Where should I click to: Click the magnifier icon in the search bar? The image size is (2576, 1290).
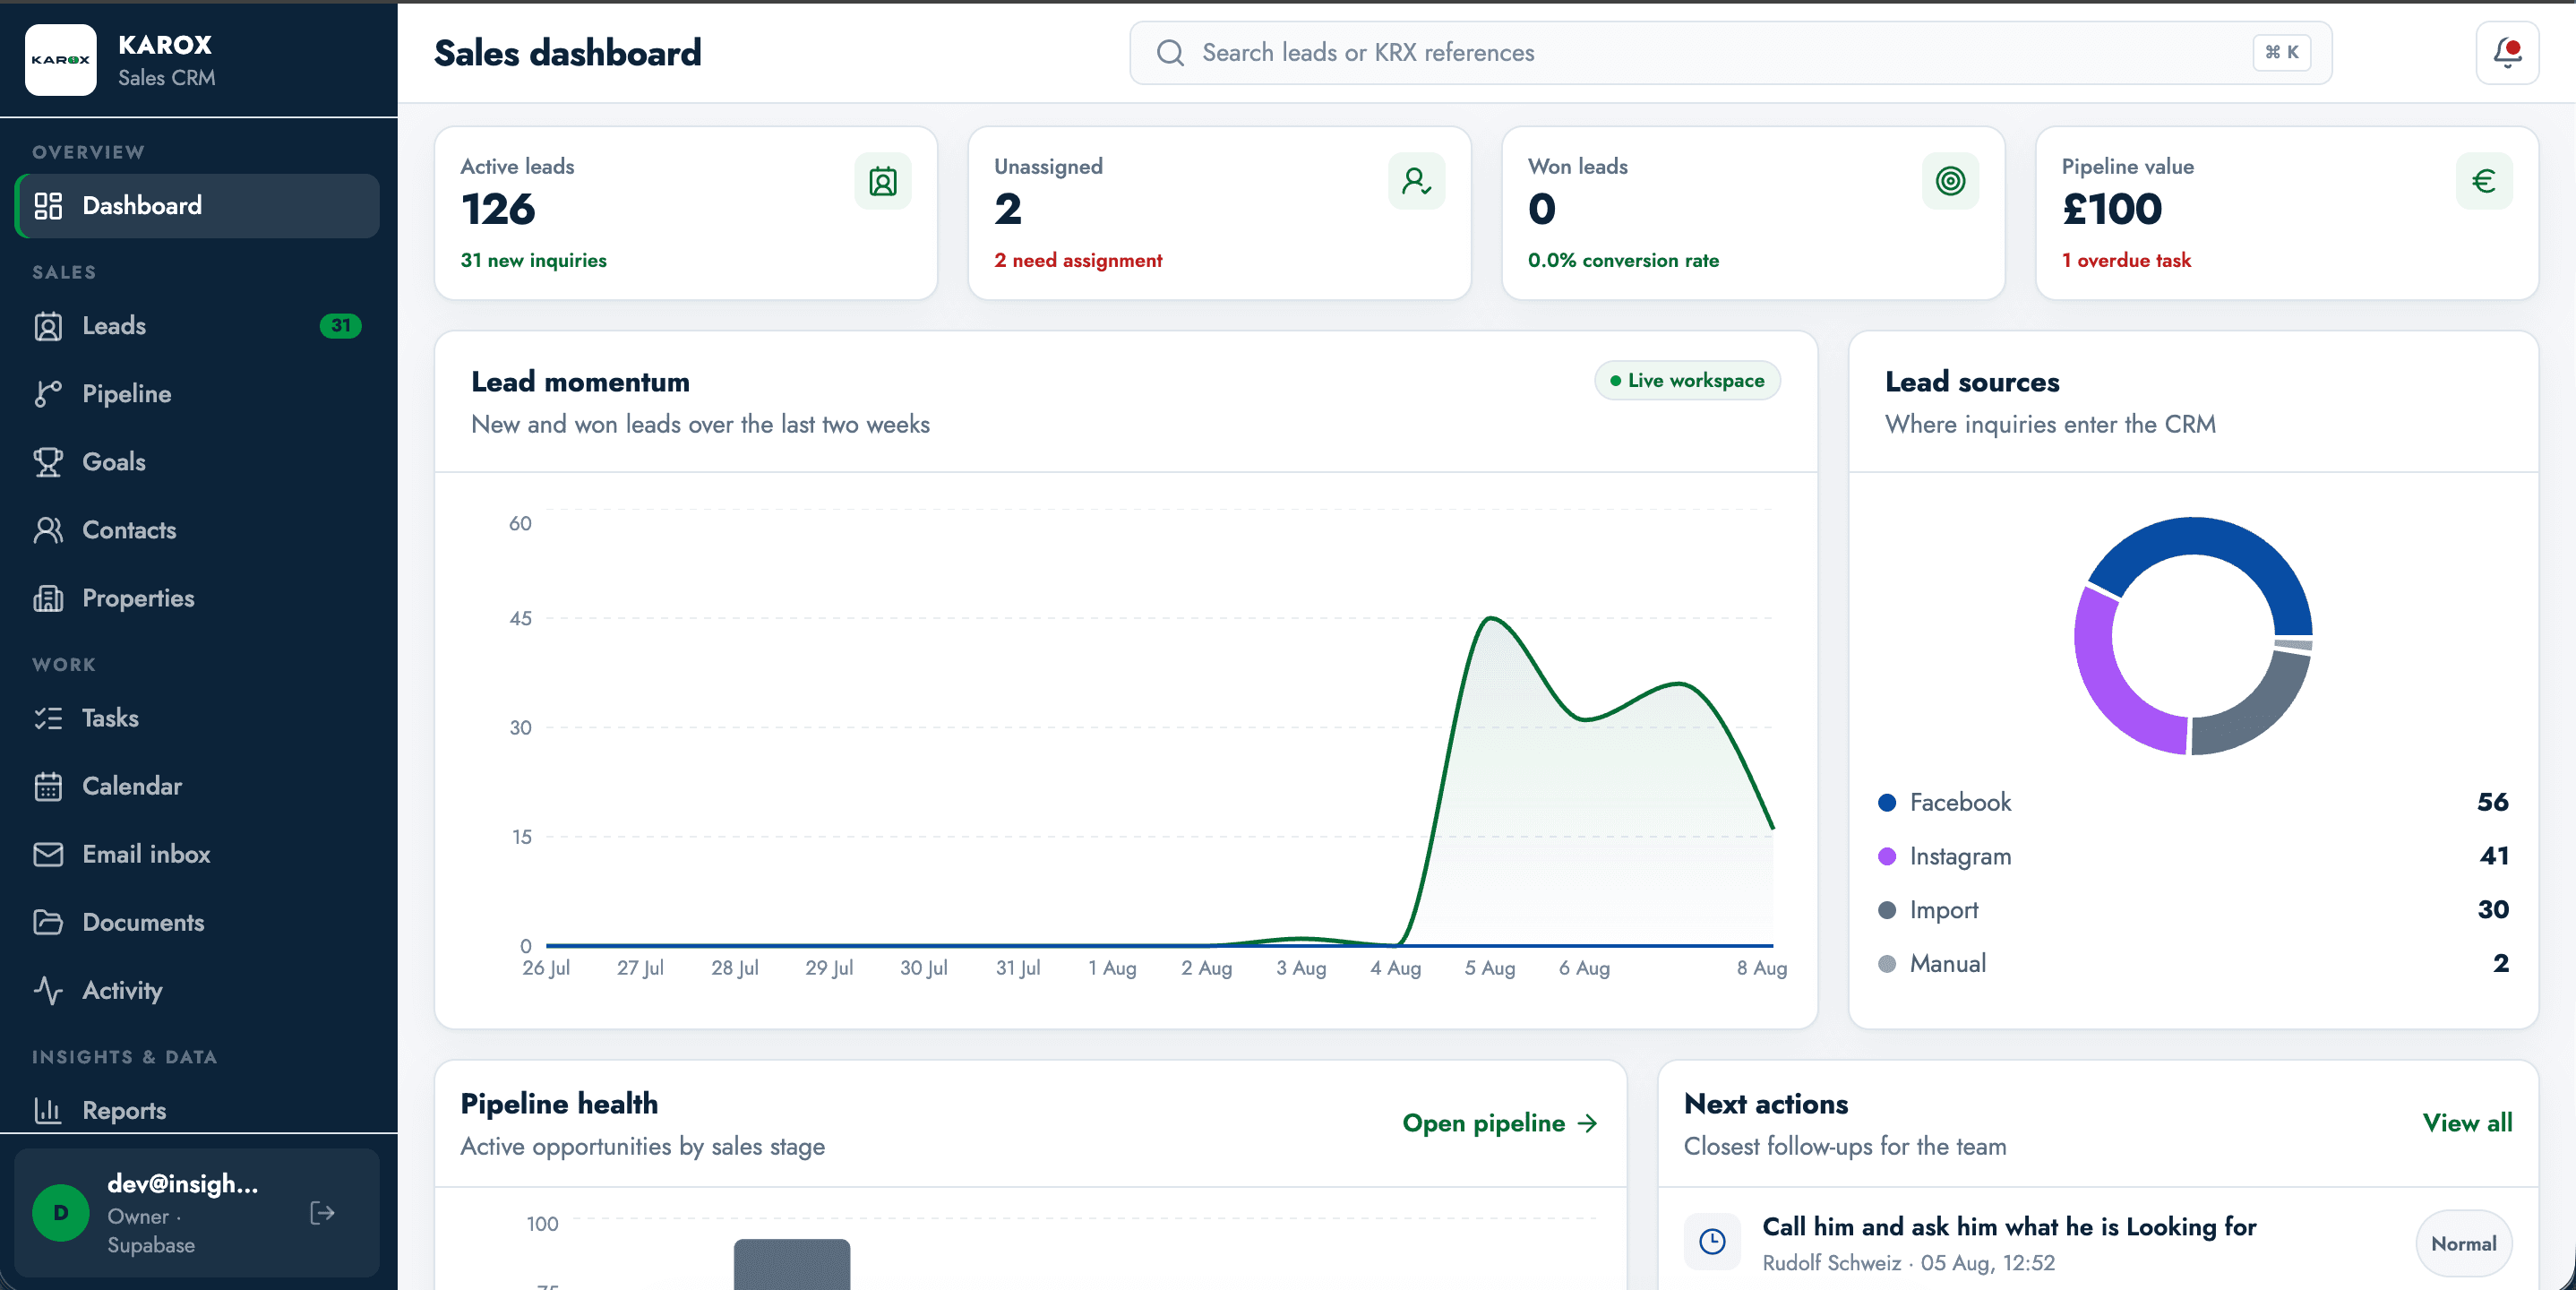point(1170,53)
